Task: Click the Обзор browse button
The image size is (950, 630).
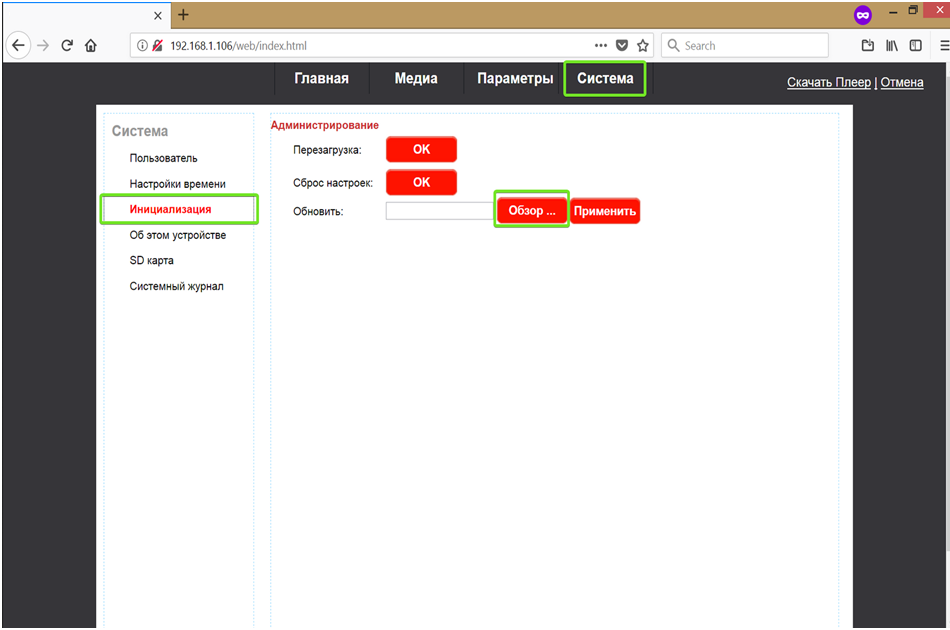Action: pyautogui.click(x=532, y=211)
